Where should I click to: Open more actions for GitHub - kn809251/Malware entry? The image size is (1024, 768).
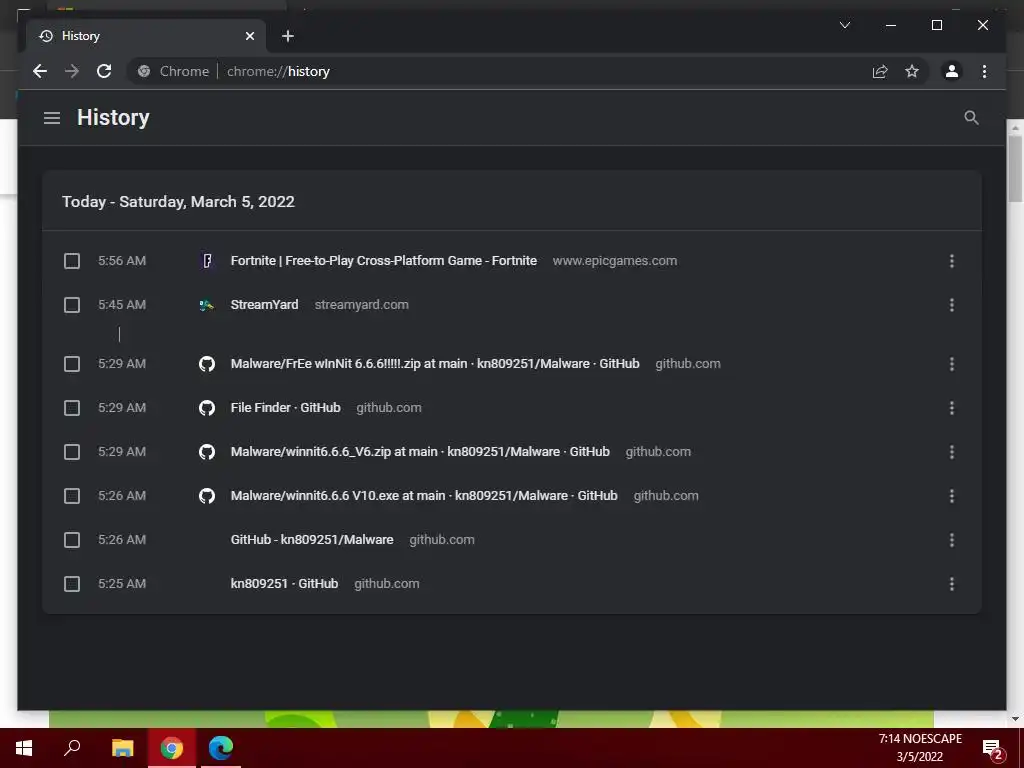point(952,540)
